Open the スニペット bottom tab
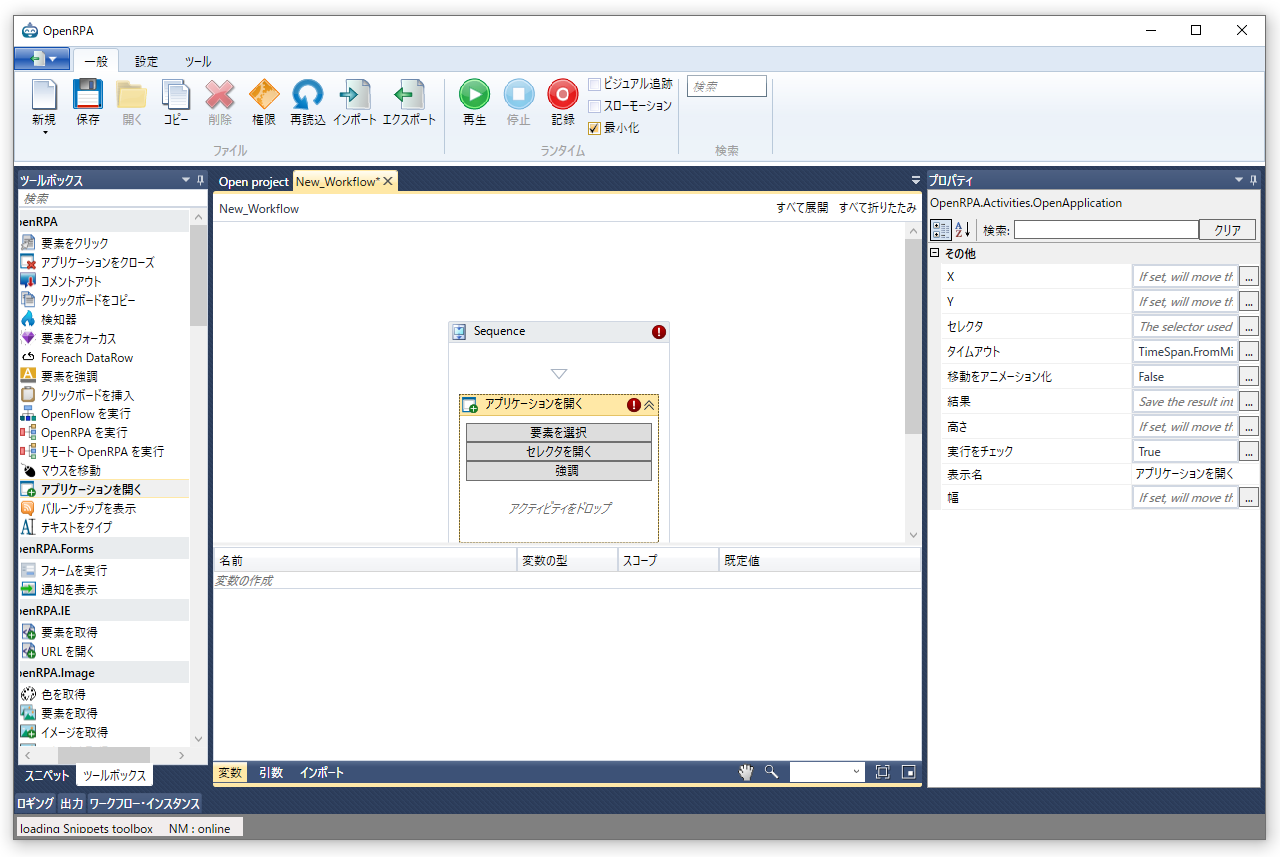 47,775
